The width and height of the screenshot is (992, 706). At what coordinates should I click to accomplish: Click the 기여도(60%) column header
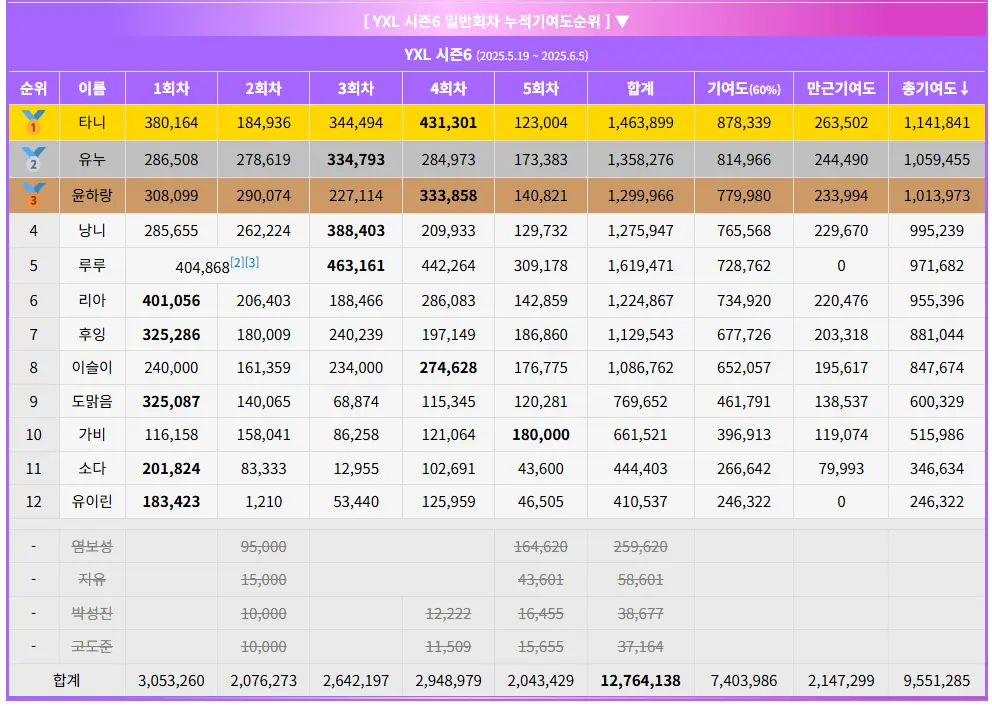coord(744,89)
